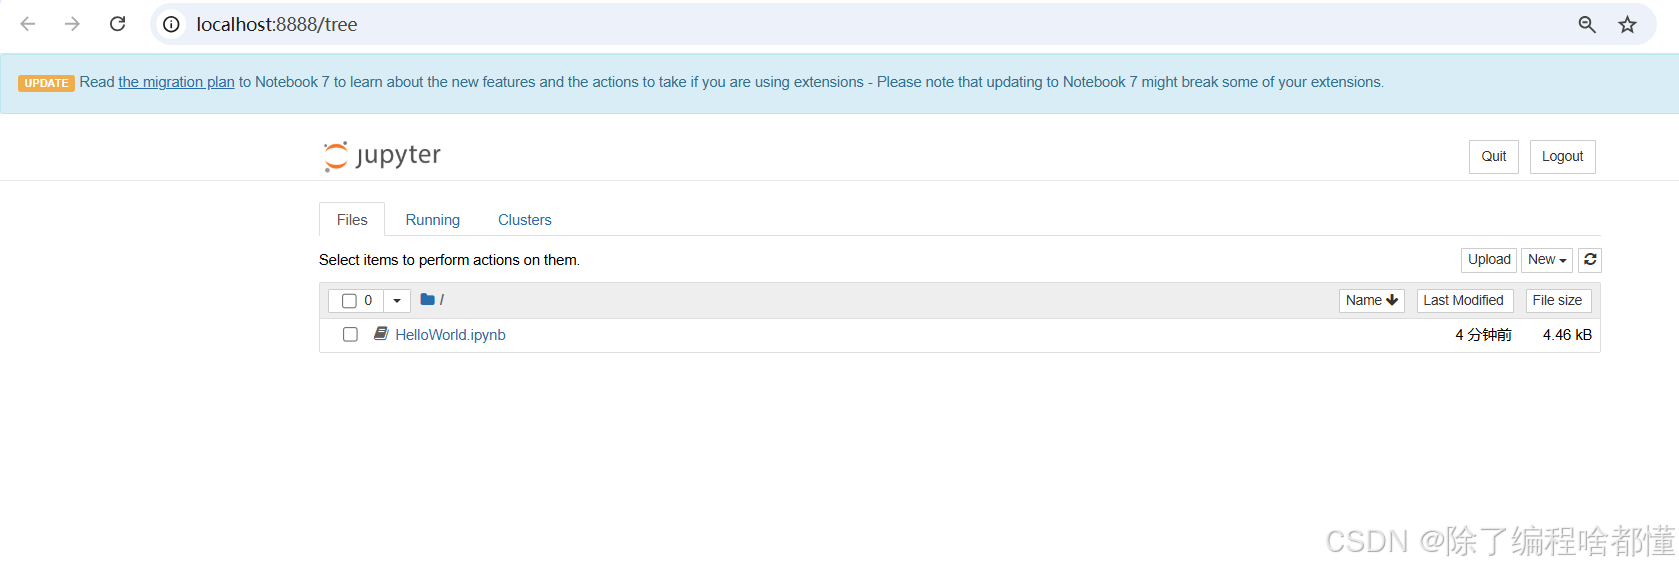Open the Running tab
The height and width of the screenshot is (571, 1679).
[x=433, y=220]
